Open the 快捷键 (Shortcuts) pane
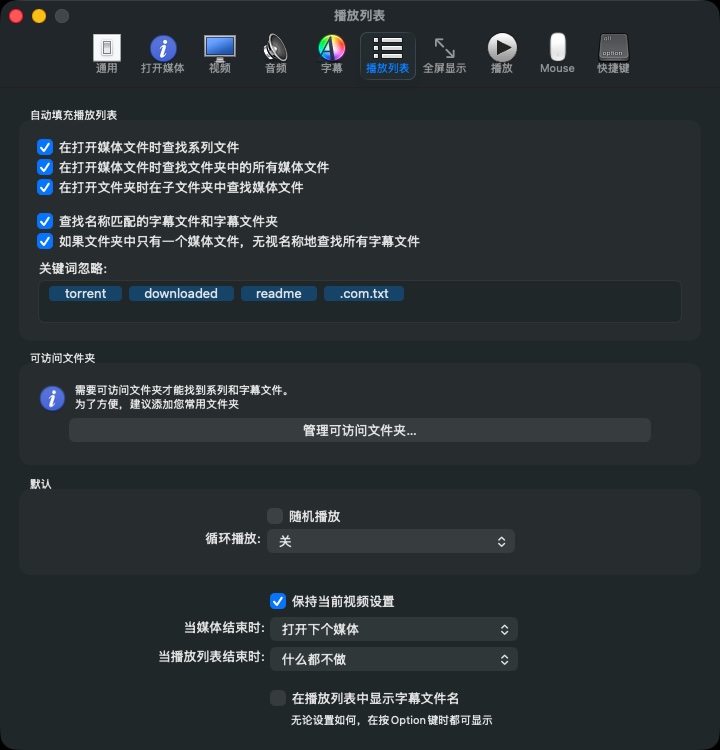 click(613, 53)
